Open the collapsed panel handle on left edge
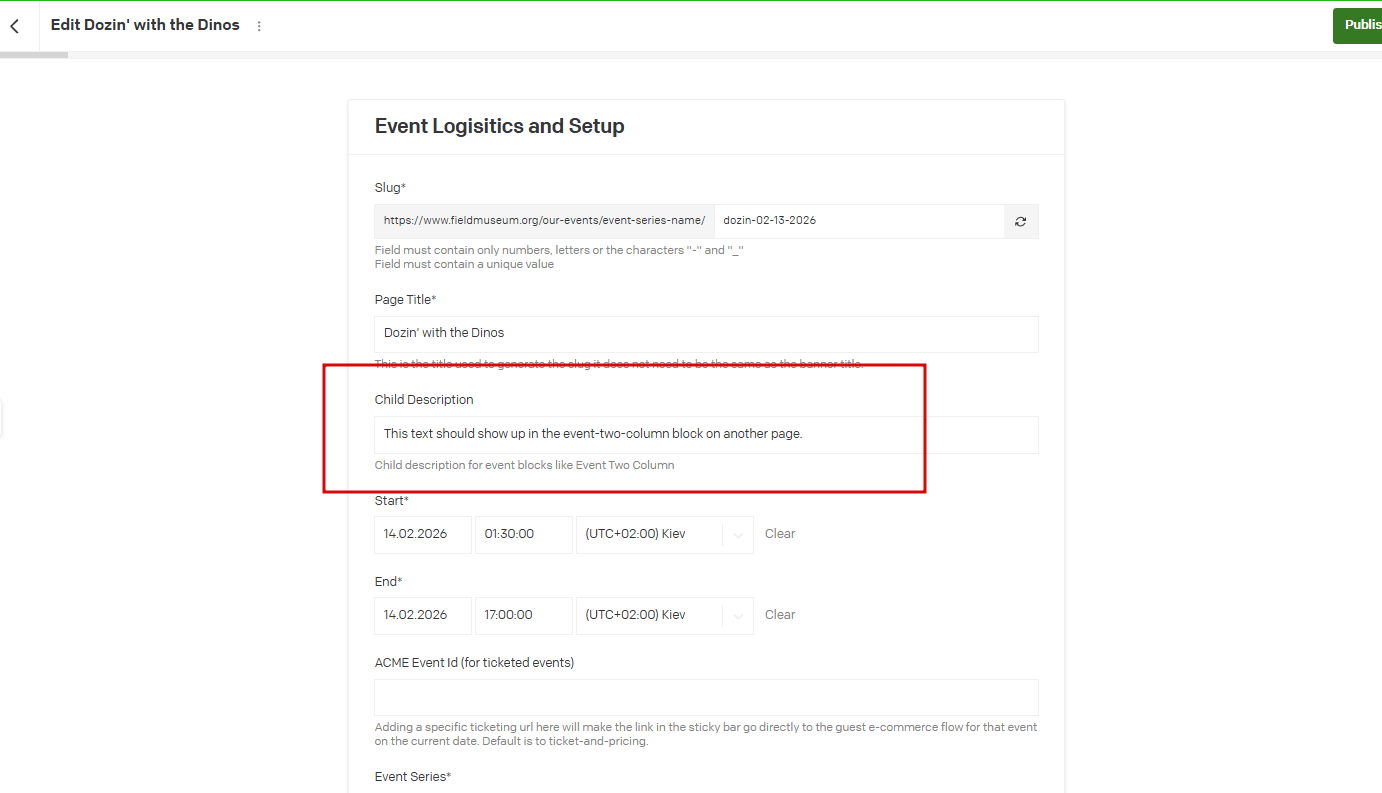 [2, 418]
